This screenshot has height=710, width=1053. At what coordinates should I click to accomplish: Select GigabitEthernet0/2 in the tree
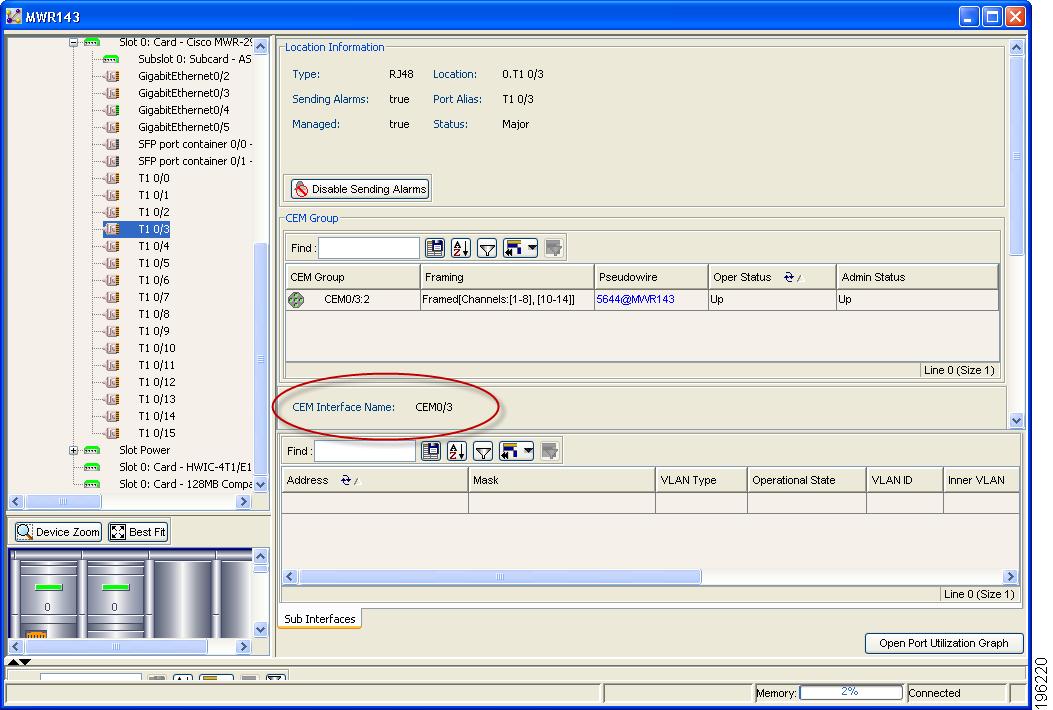(183, 76)
